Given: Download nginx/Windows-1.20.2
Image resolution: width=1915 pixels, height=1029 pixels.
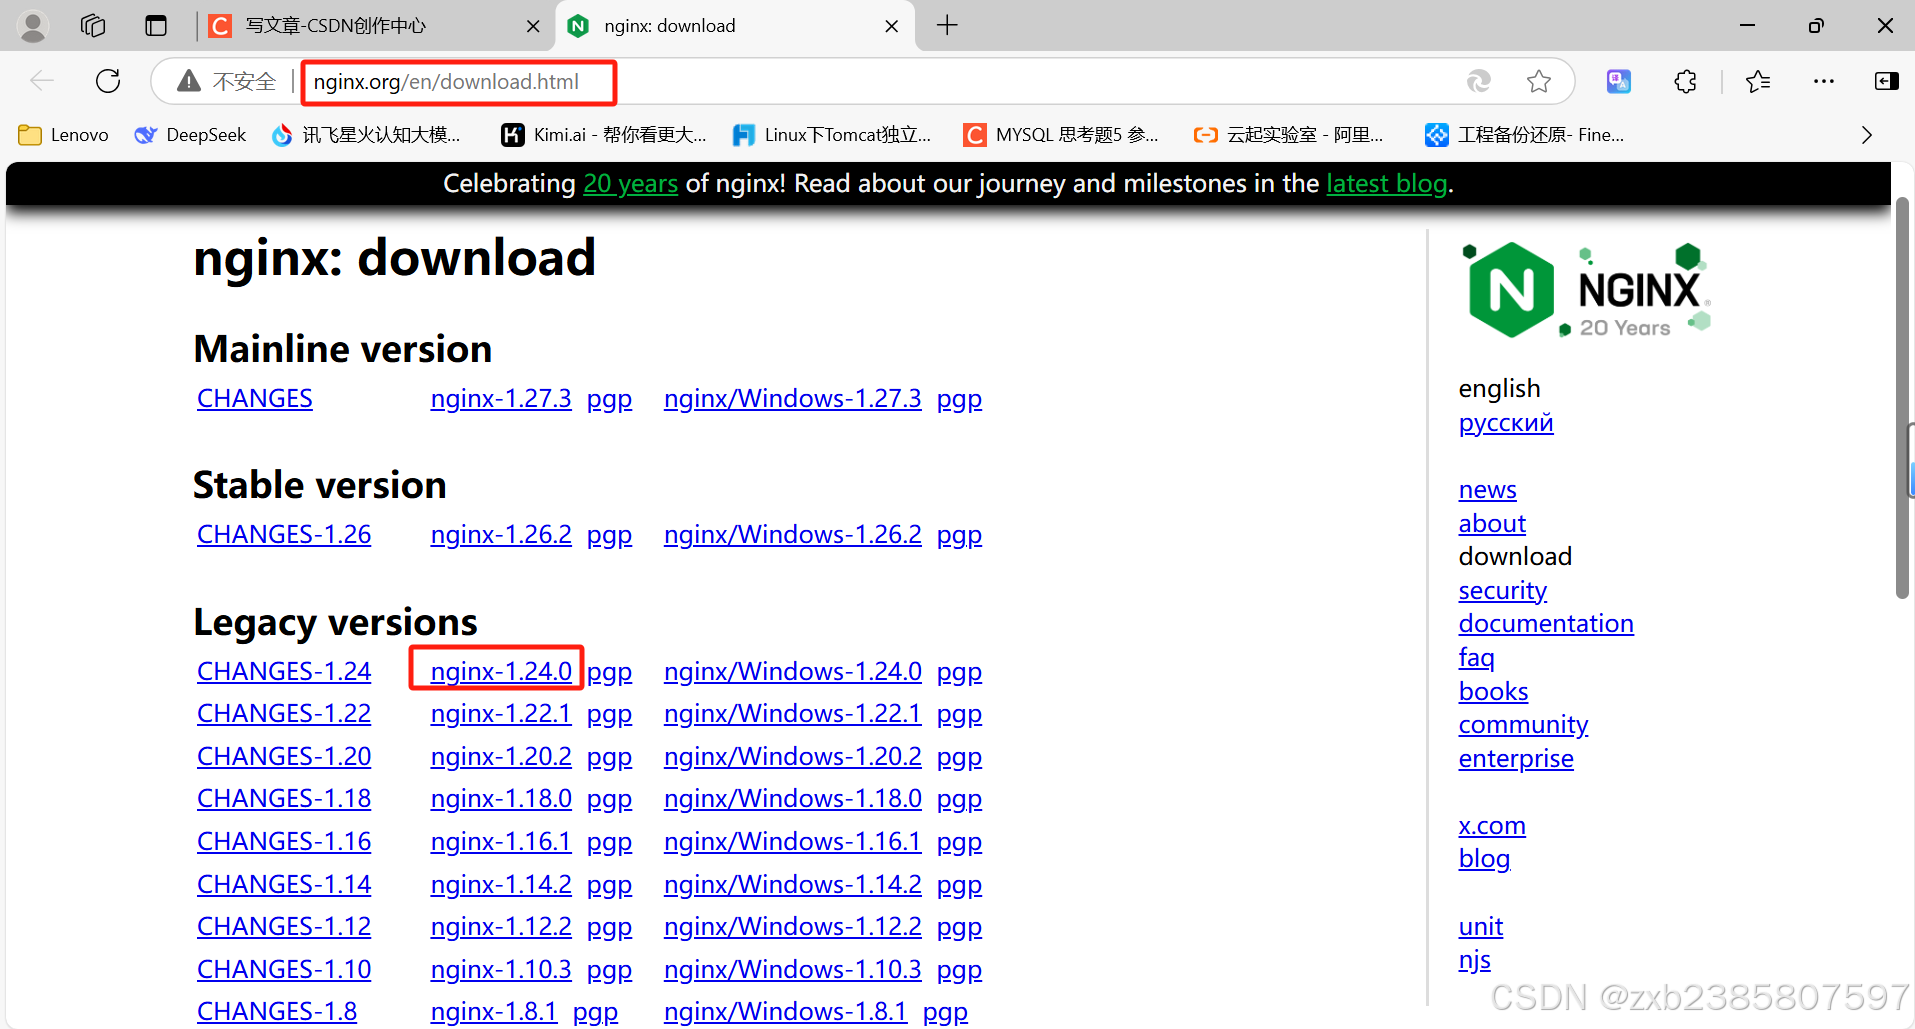Looking at the screenshot, I should 792,757.
